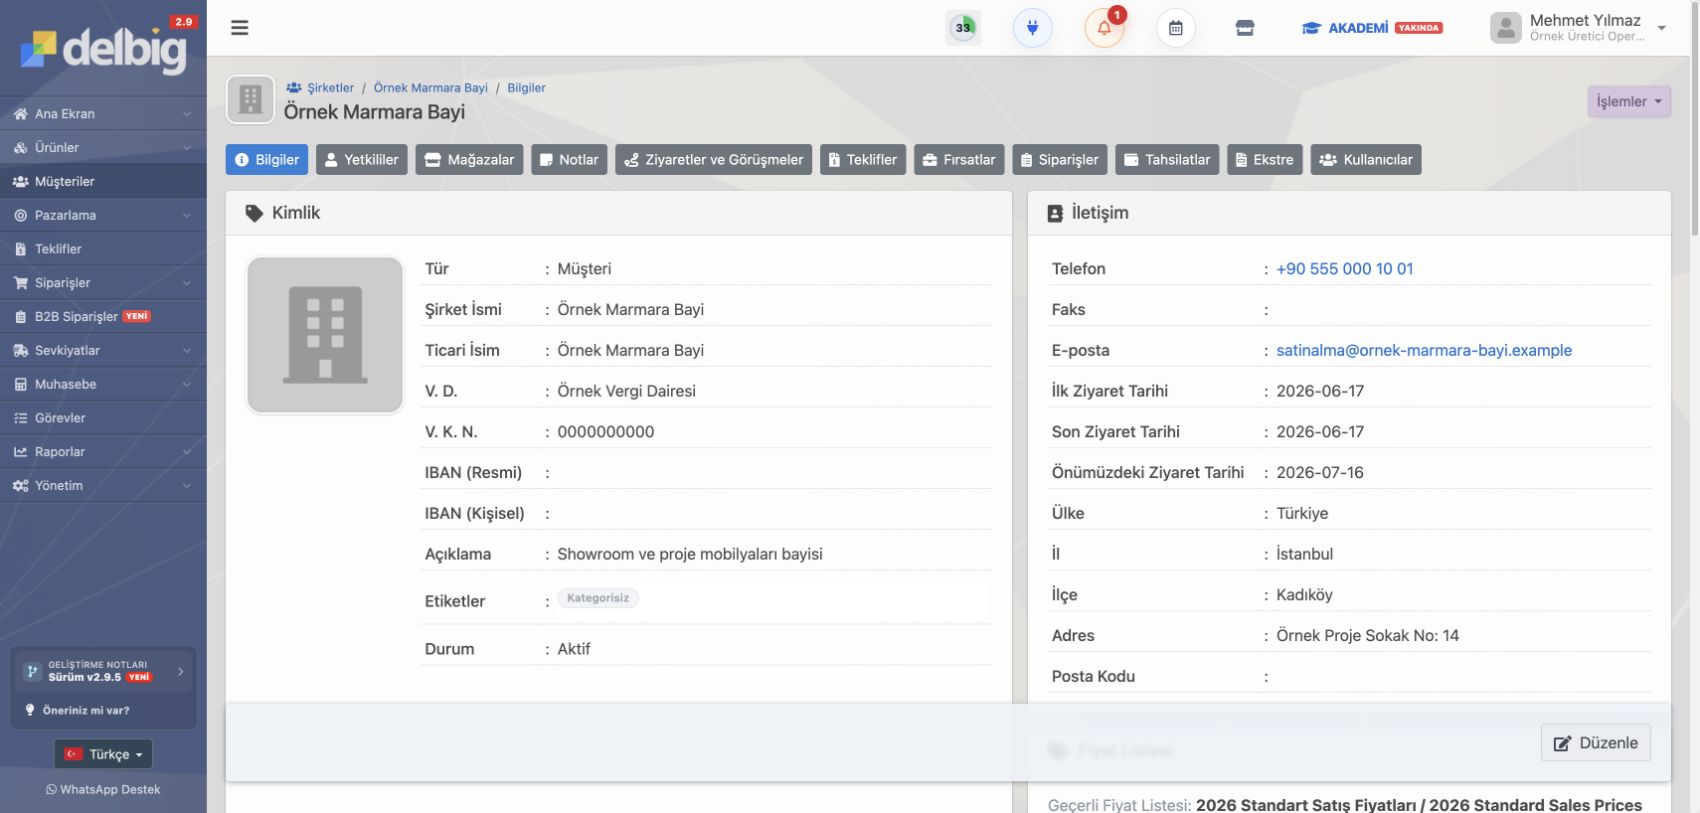Screen dimensions: 1700x813
Task: Open Geliştirme Notları version 2.9.5
Action: pyautogui.click(x=104, y=671)
